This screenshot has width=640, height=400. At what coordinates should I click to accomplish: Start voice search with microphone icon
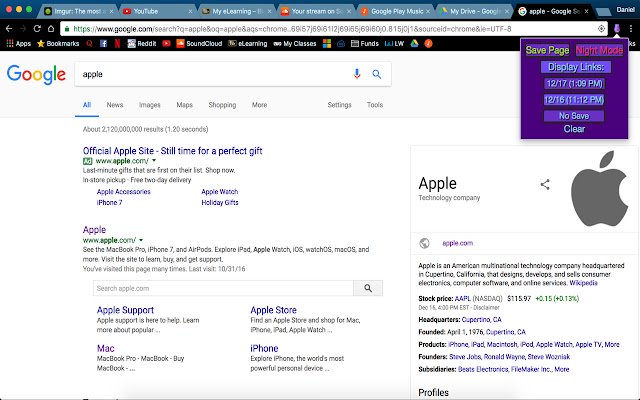(x=357, y=74)
